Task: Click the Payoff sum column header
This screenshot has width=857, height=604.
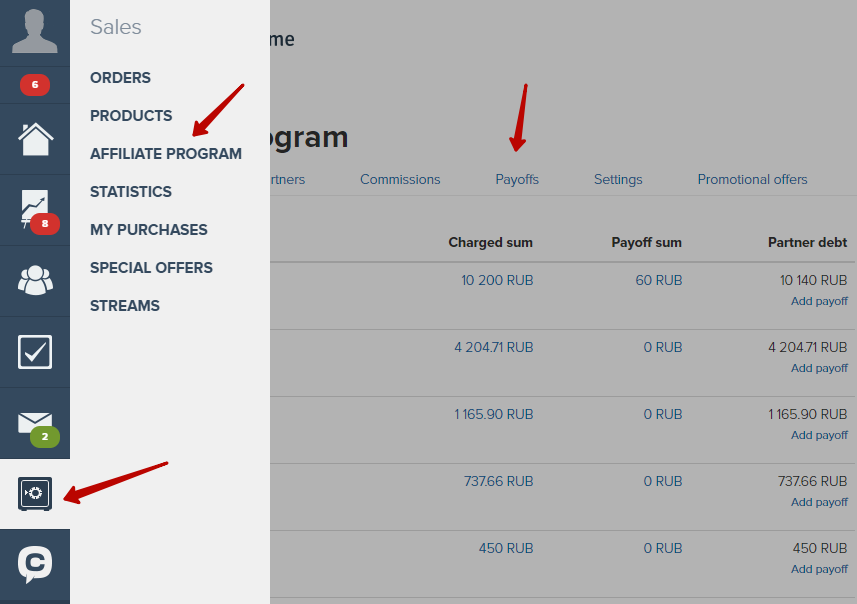Action: click(x=646, y=242)
